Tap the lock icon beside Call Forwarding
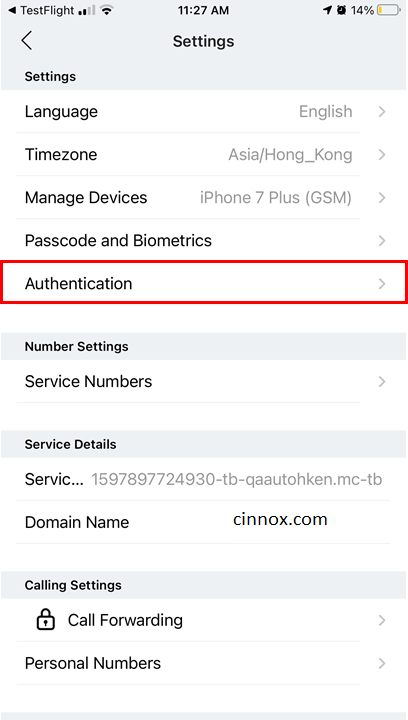The image size is (408, 720). [x=45, y=620]
